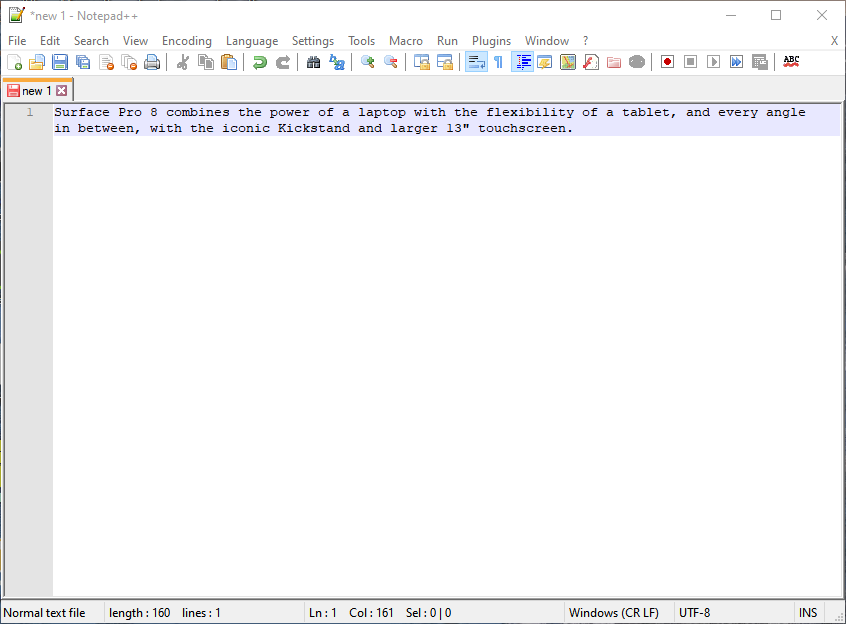The image size is (846, 624).
Task: Open the ? help menu
Action: 585,41
